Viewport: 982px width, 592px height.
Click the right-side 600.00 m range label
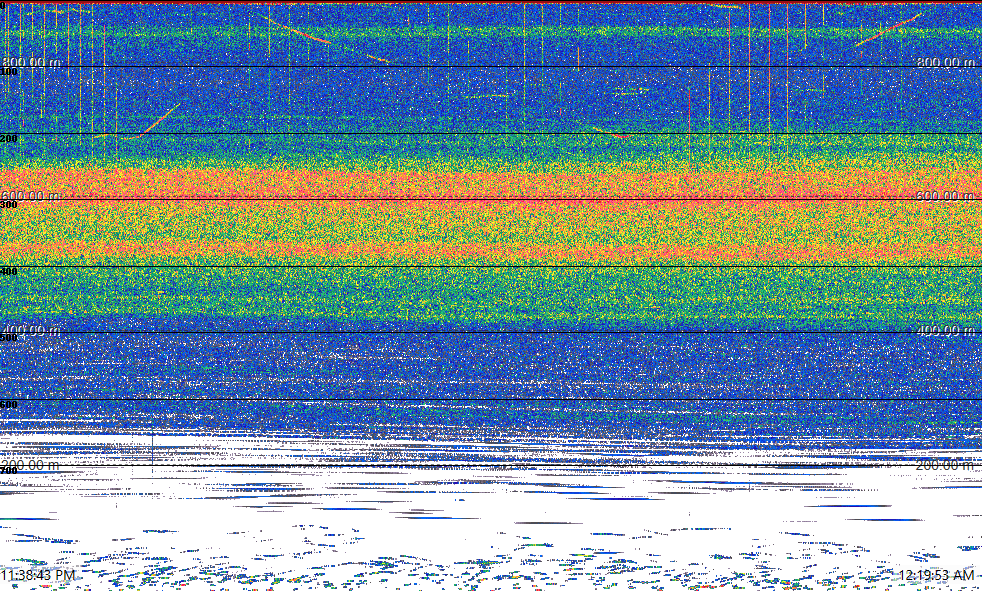click(946, 195)
